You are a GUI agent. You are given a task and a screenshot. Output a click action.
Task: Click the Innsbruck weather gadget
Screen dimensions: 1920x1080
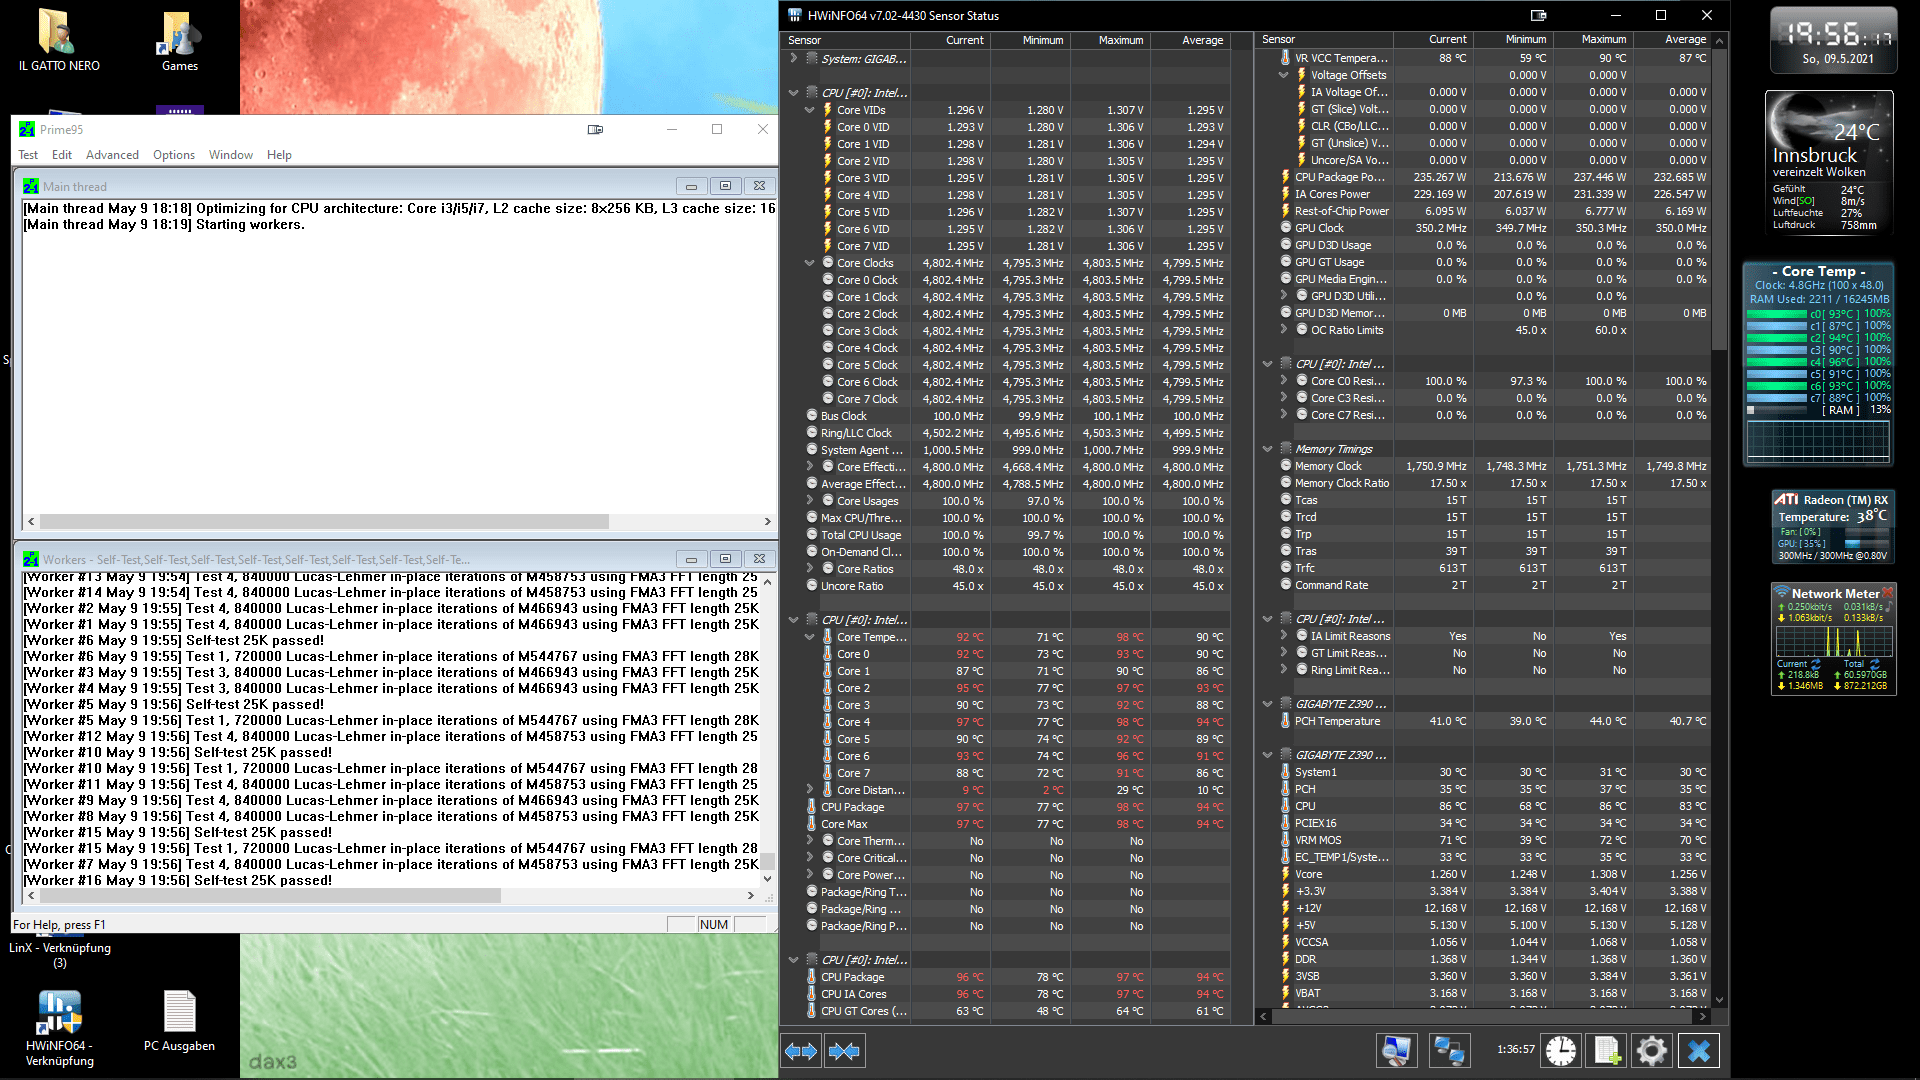pyautogui.click(x=1829, y=163)
